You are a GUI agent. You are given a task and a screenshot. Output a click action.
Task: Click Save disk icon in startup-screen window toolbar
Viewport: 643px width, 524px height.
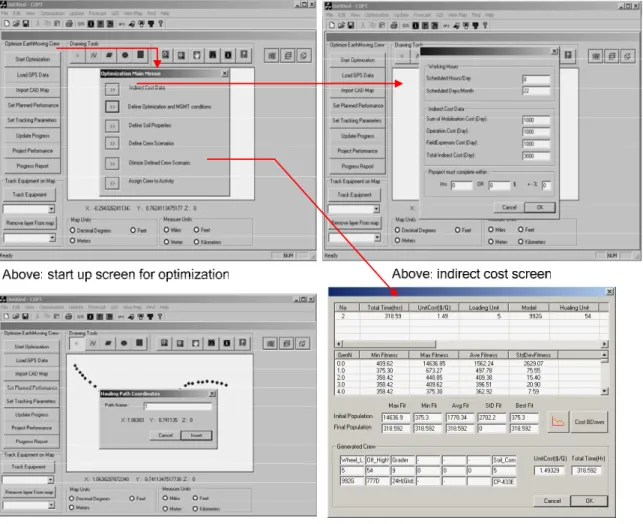[x=25, y=24]
